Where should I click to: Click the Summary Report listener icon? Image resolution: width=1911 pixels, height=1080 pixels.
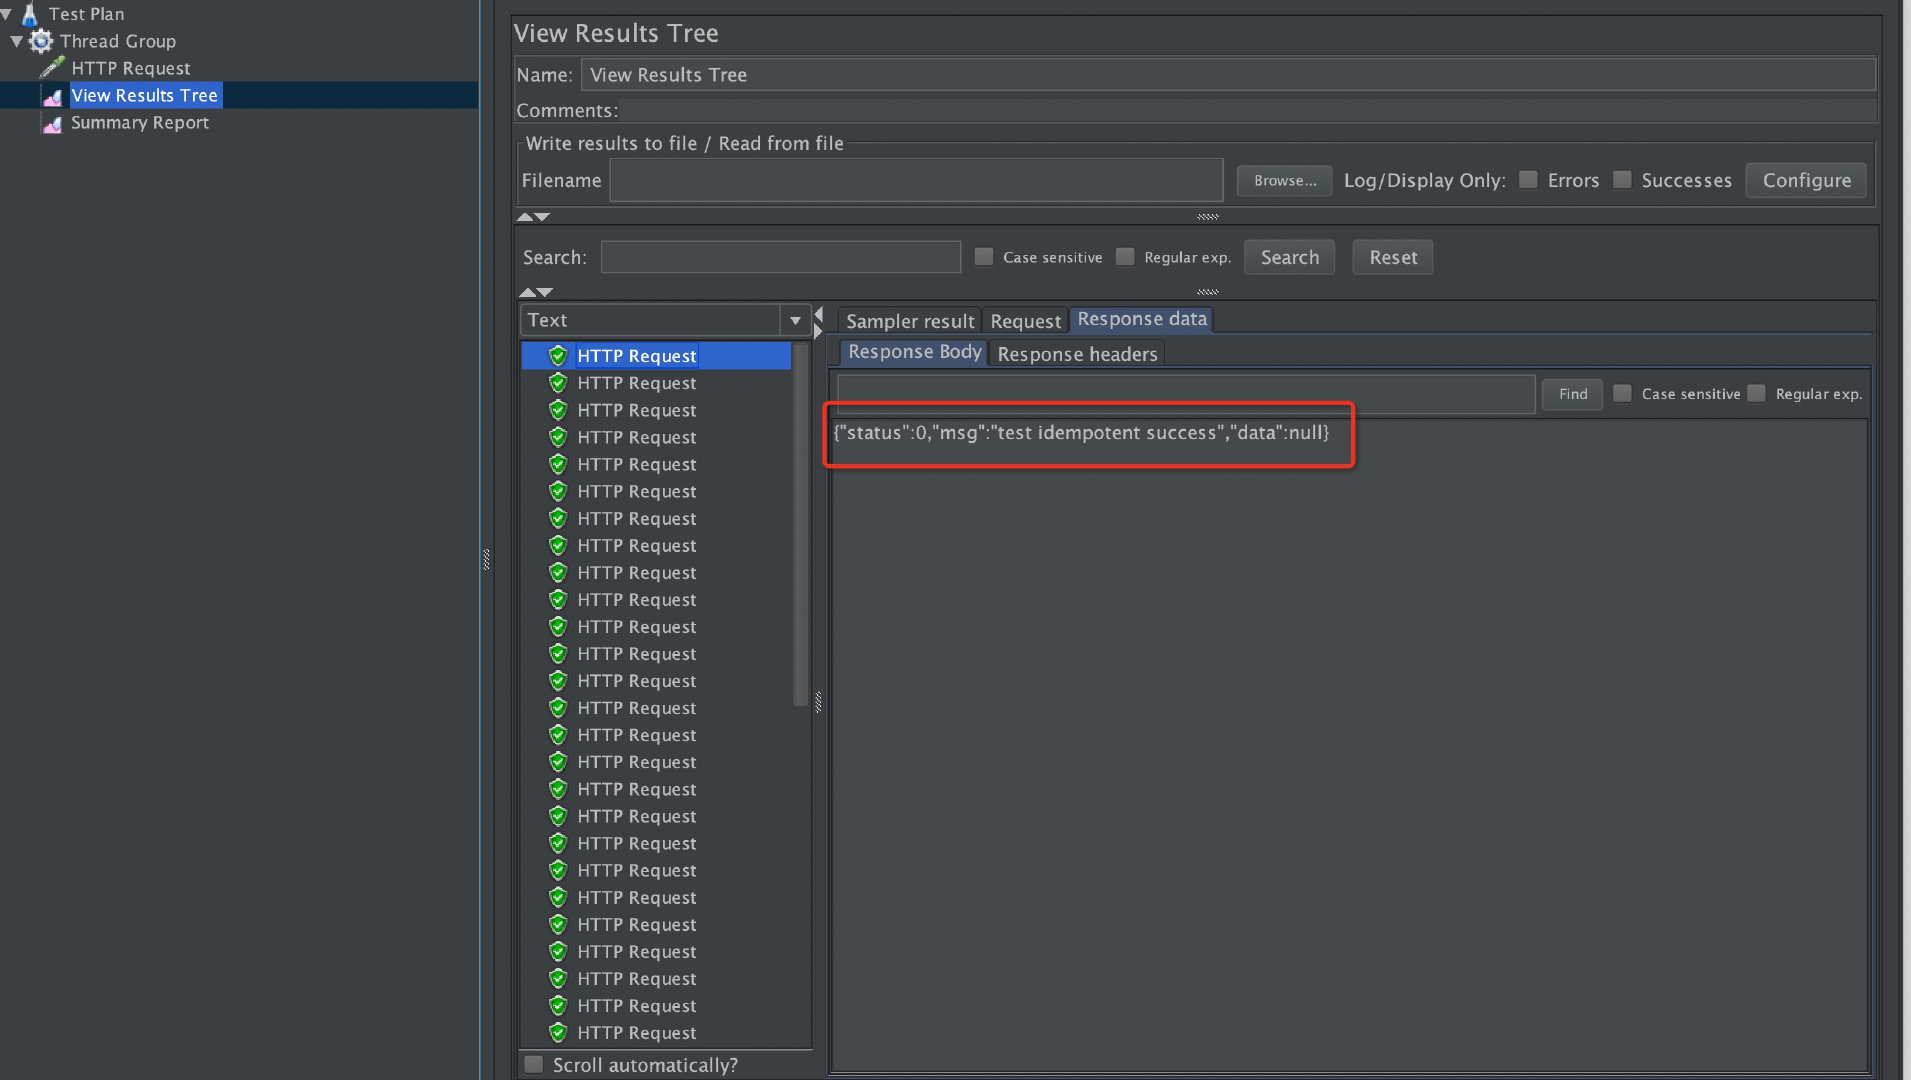pos(53,123)
